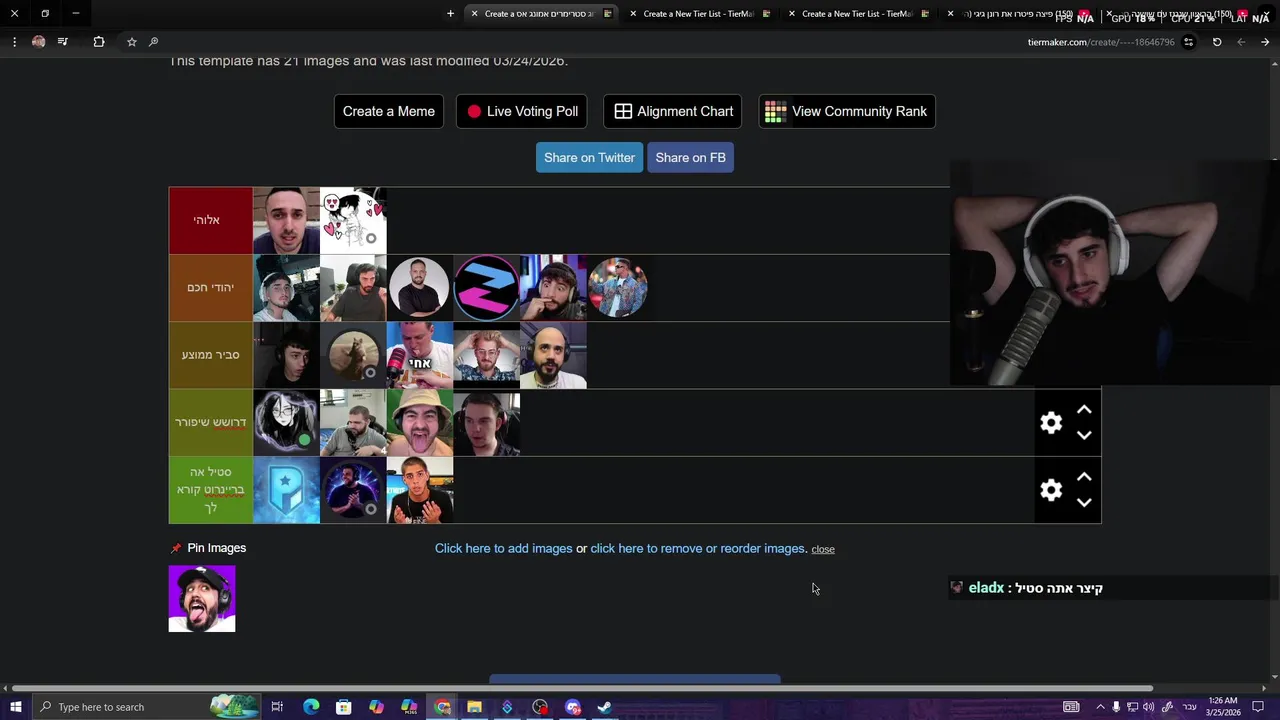
Task: Select the bald man in black shirt circle image
Action: pyautogui.click(x=420, y=288)
